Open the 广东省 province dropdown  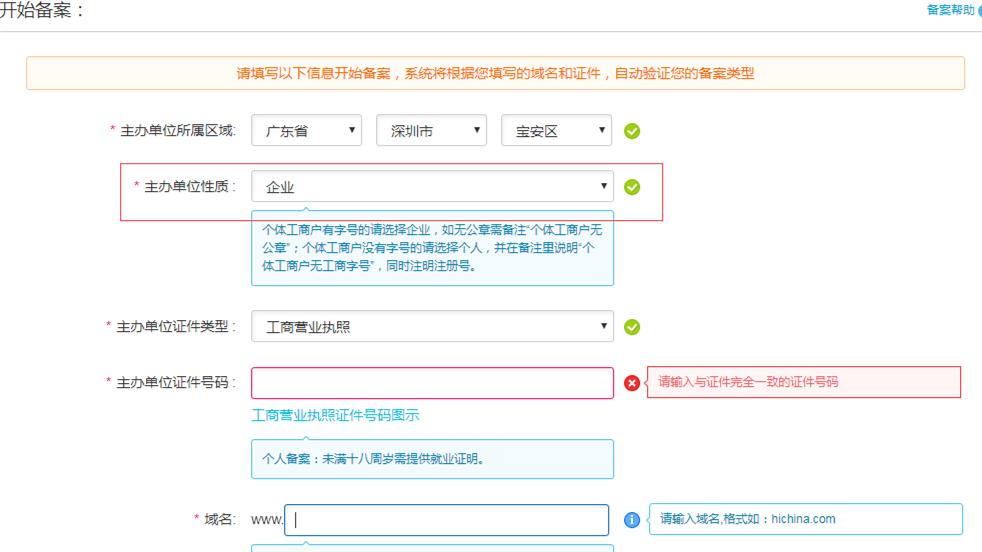click(x=306, y=131)
